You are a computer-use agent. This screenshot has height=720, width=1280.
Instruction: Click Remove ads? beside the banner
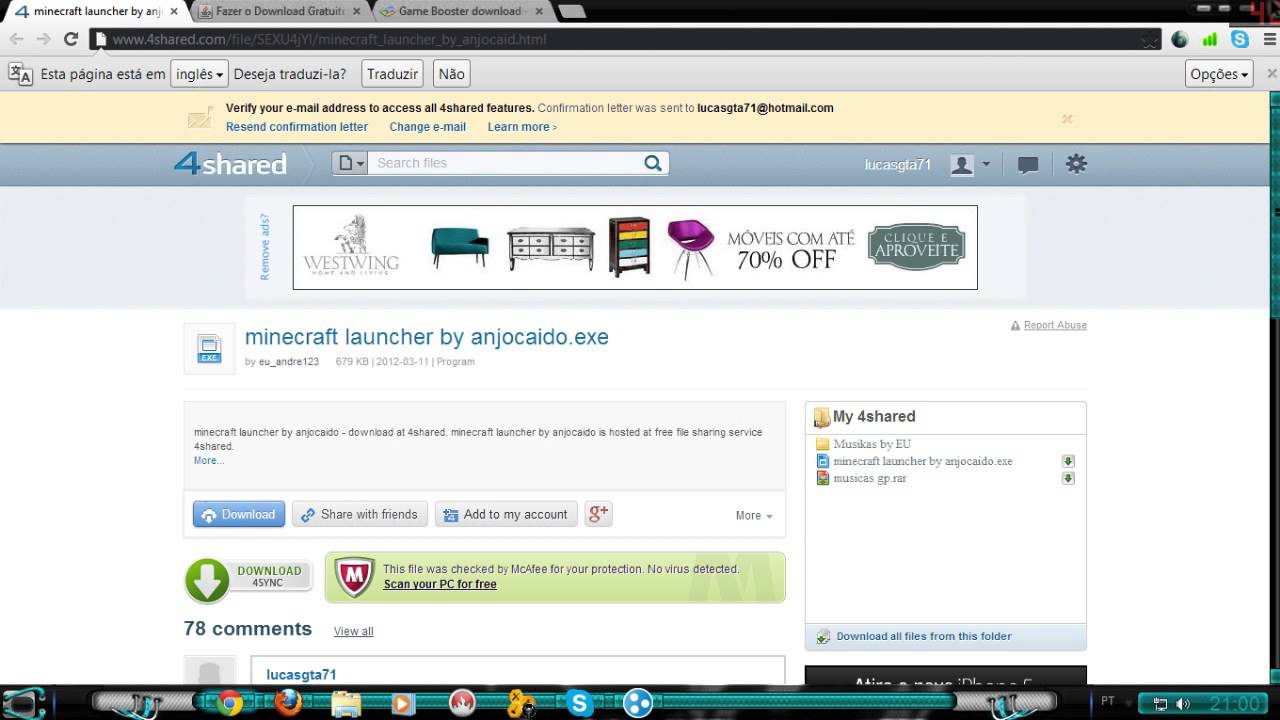pos(265,246)
